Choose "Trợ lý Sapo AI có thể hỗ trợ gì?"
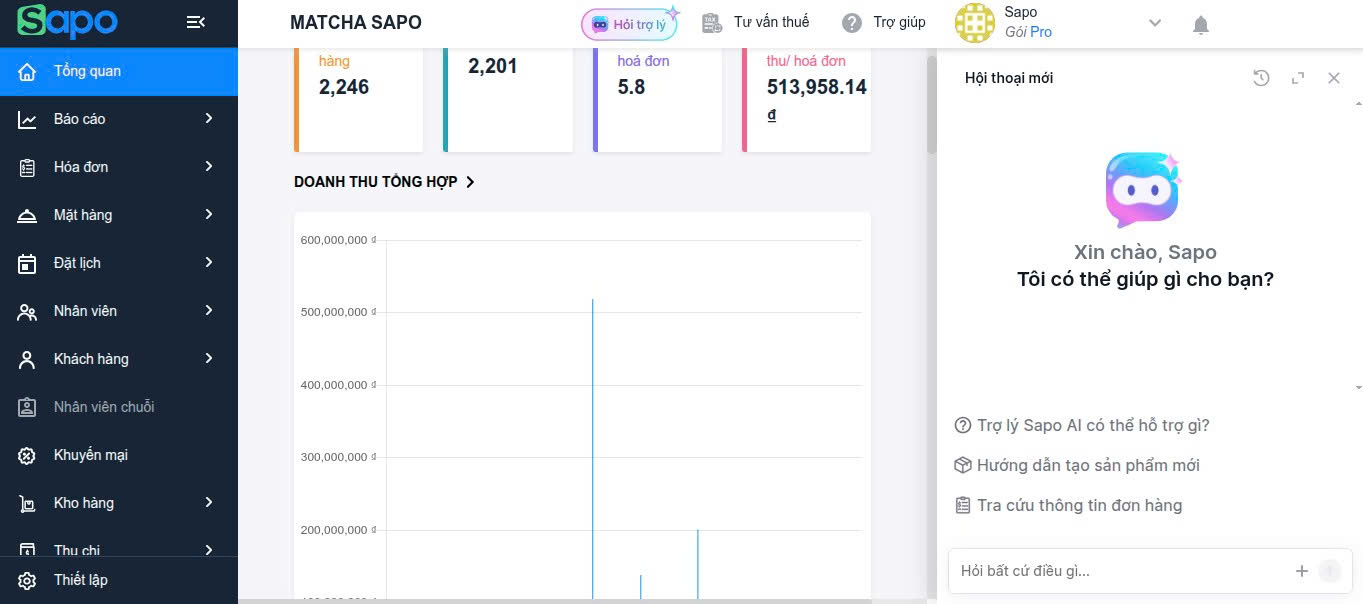Image resolution: width=1363 pixels, height=604 pixels. 1082,425
